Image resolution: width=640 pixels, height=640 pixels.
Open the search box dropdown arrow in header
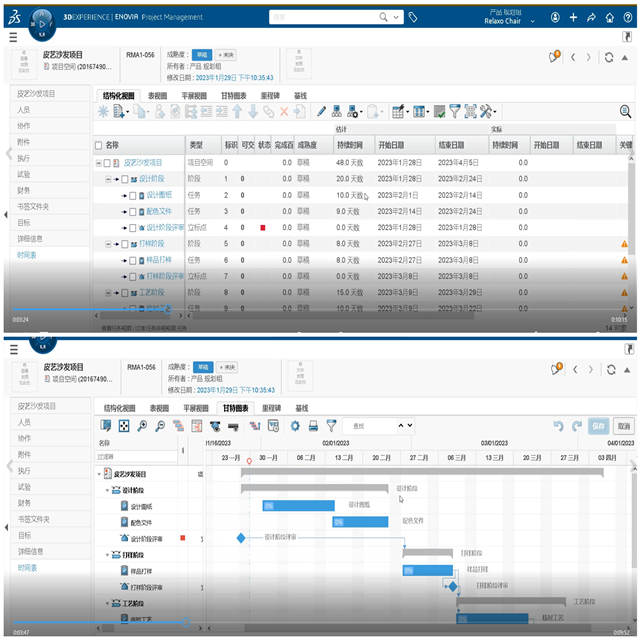(x=396, y=17)
